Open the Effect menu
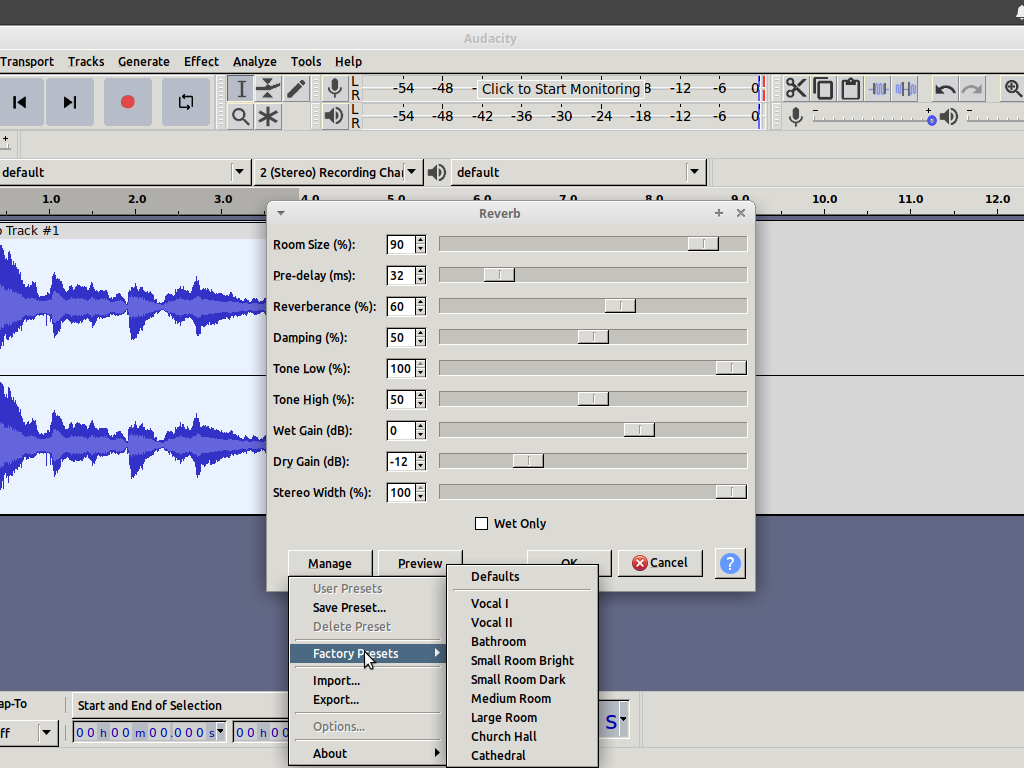1024x768 pixels. [201, 61]
